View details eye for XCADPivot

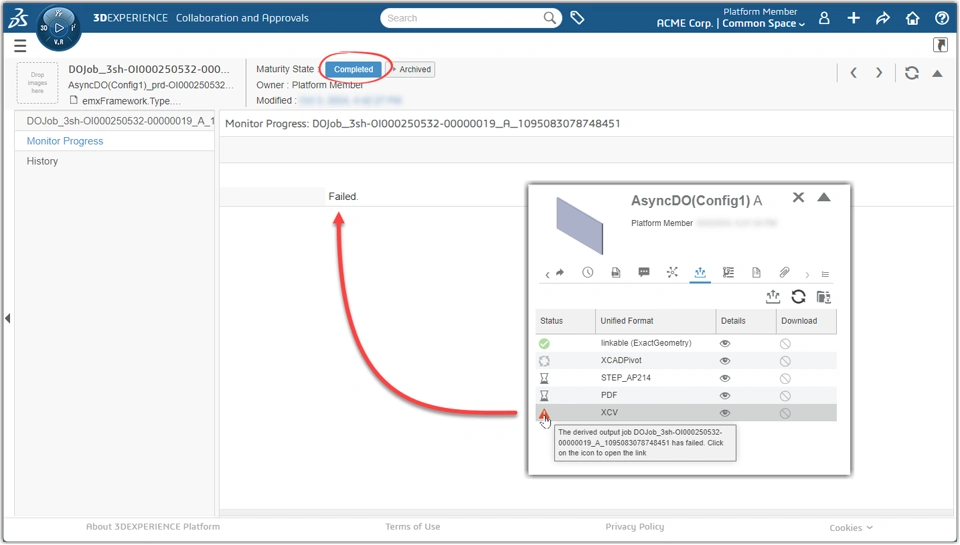[725, 361]
